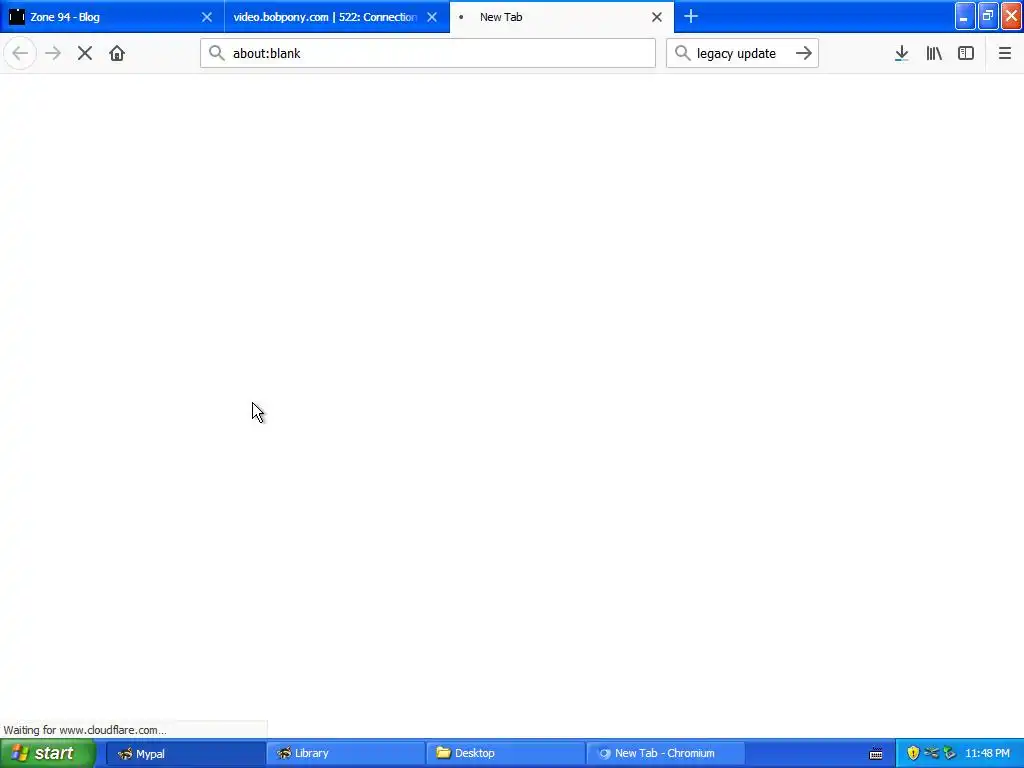Open the Downloads panel

pos(902,53)
